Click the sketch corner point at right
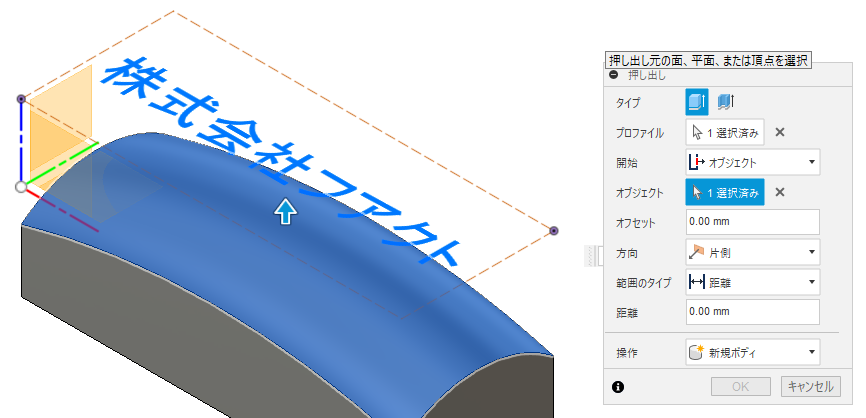The width and height of the screenshot is (866, 418). click(554, 230)
